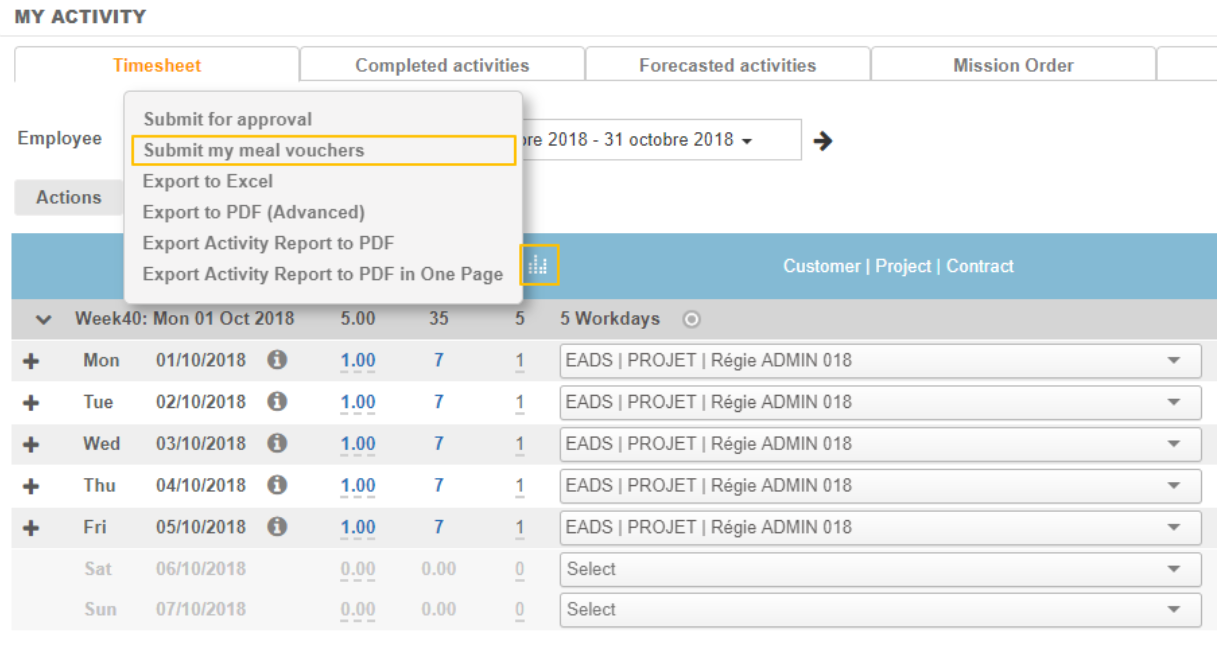Select the radio button beside 5 Workdays
The image size is (1219, 649).
[x=691, y=320]
